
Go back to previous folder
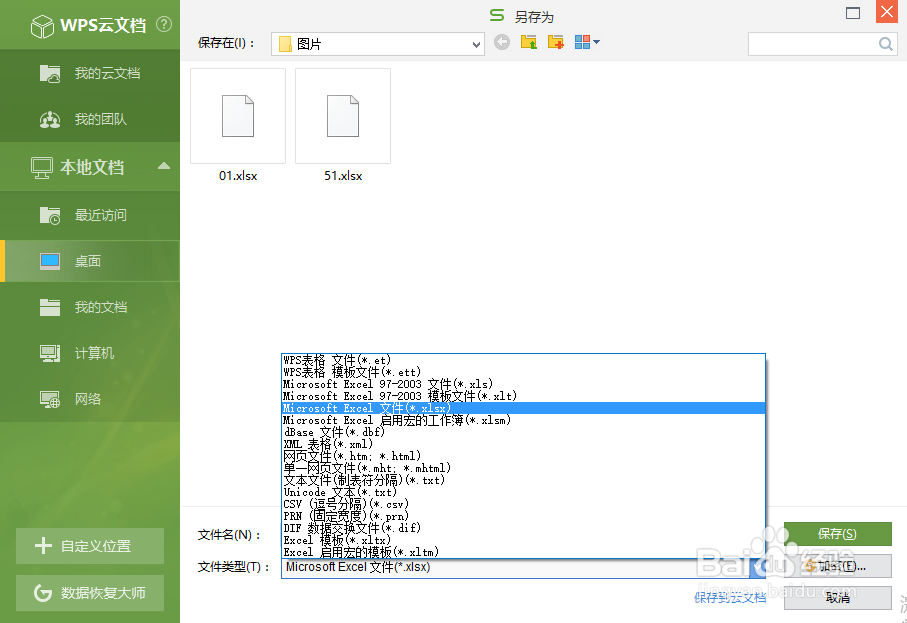(x=502, y=42)
